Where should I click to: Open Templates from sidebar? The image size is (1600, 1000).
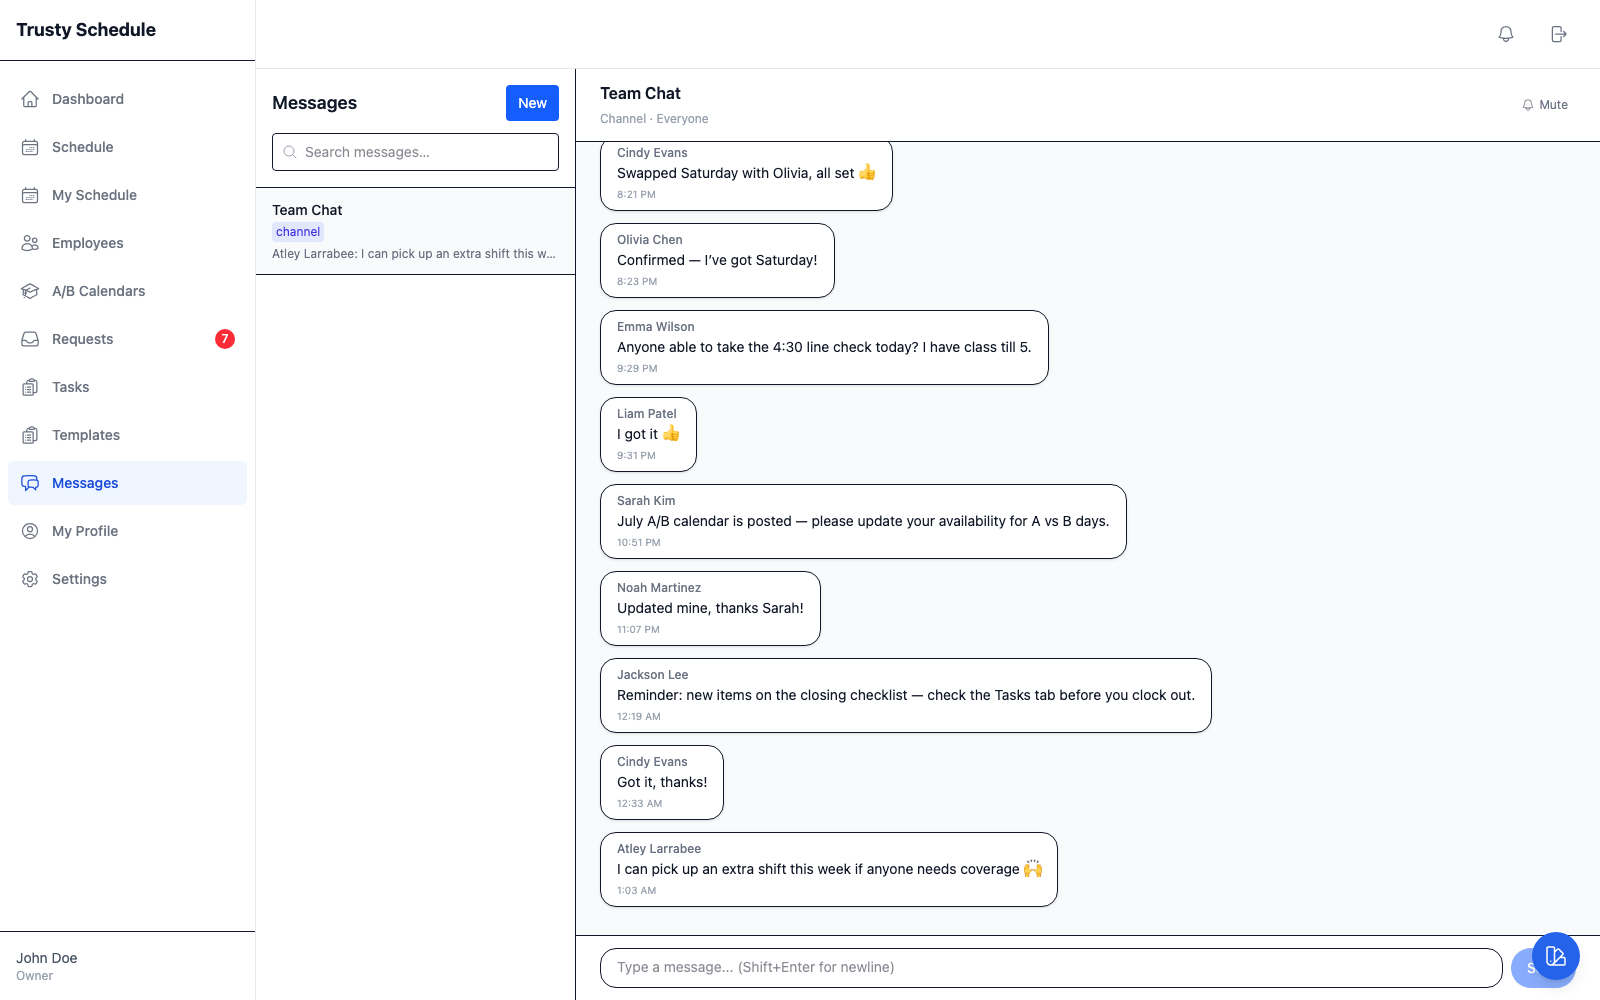click(x=127, y=435)
